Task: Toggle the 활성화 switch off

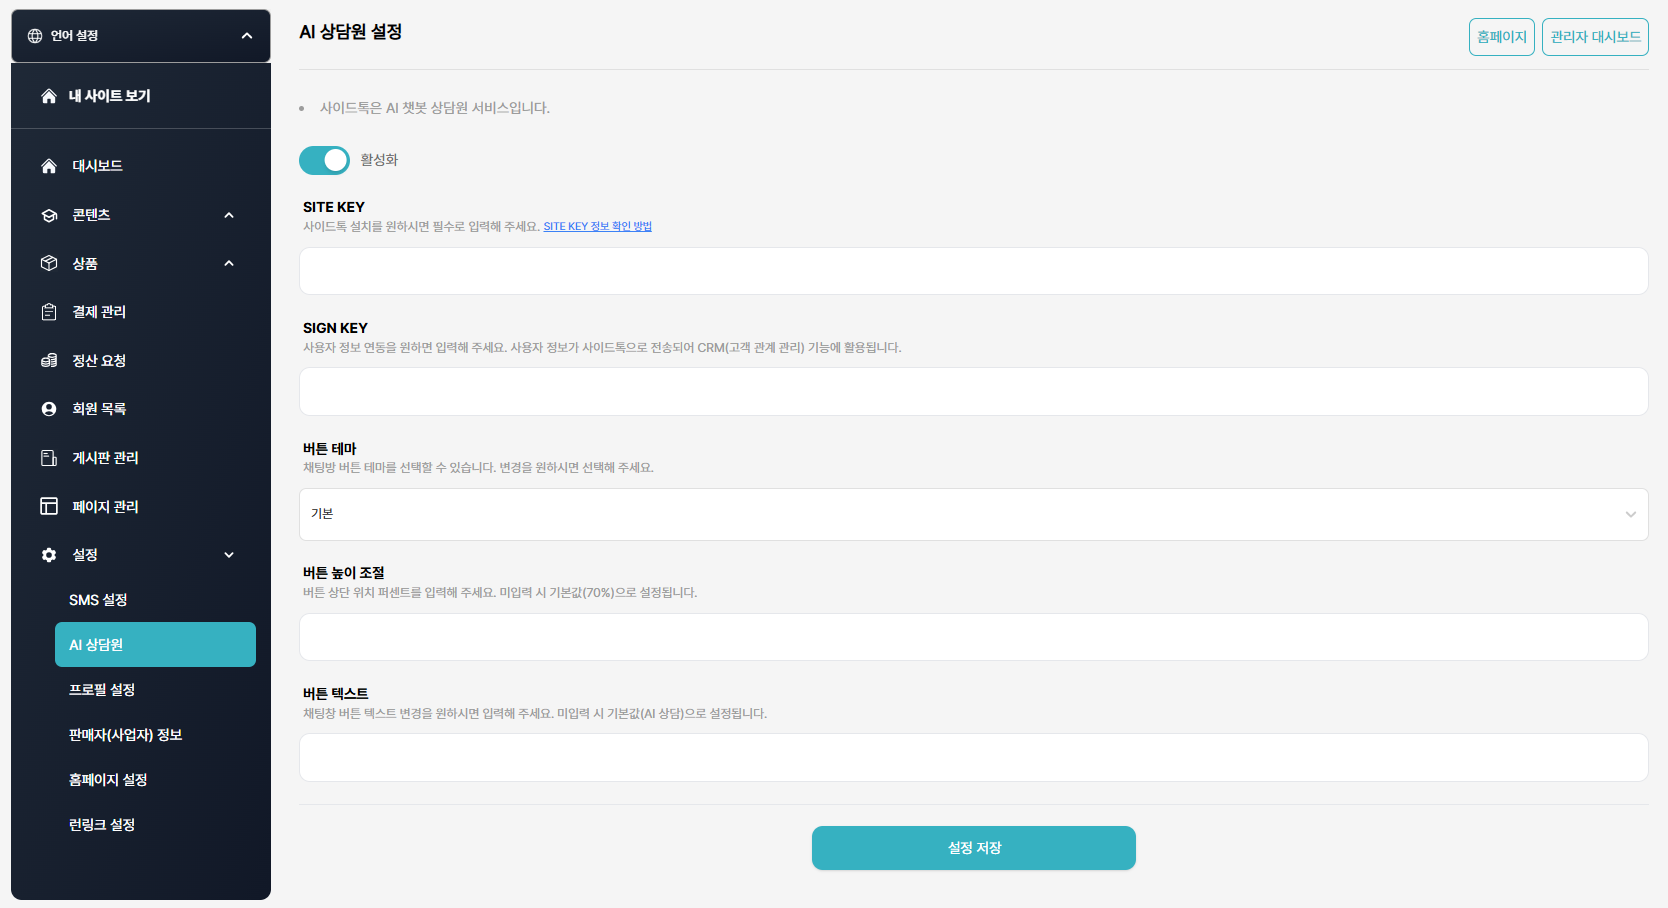Action: pos(324,160)
